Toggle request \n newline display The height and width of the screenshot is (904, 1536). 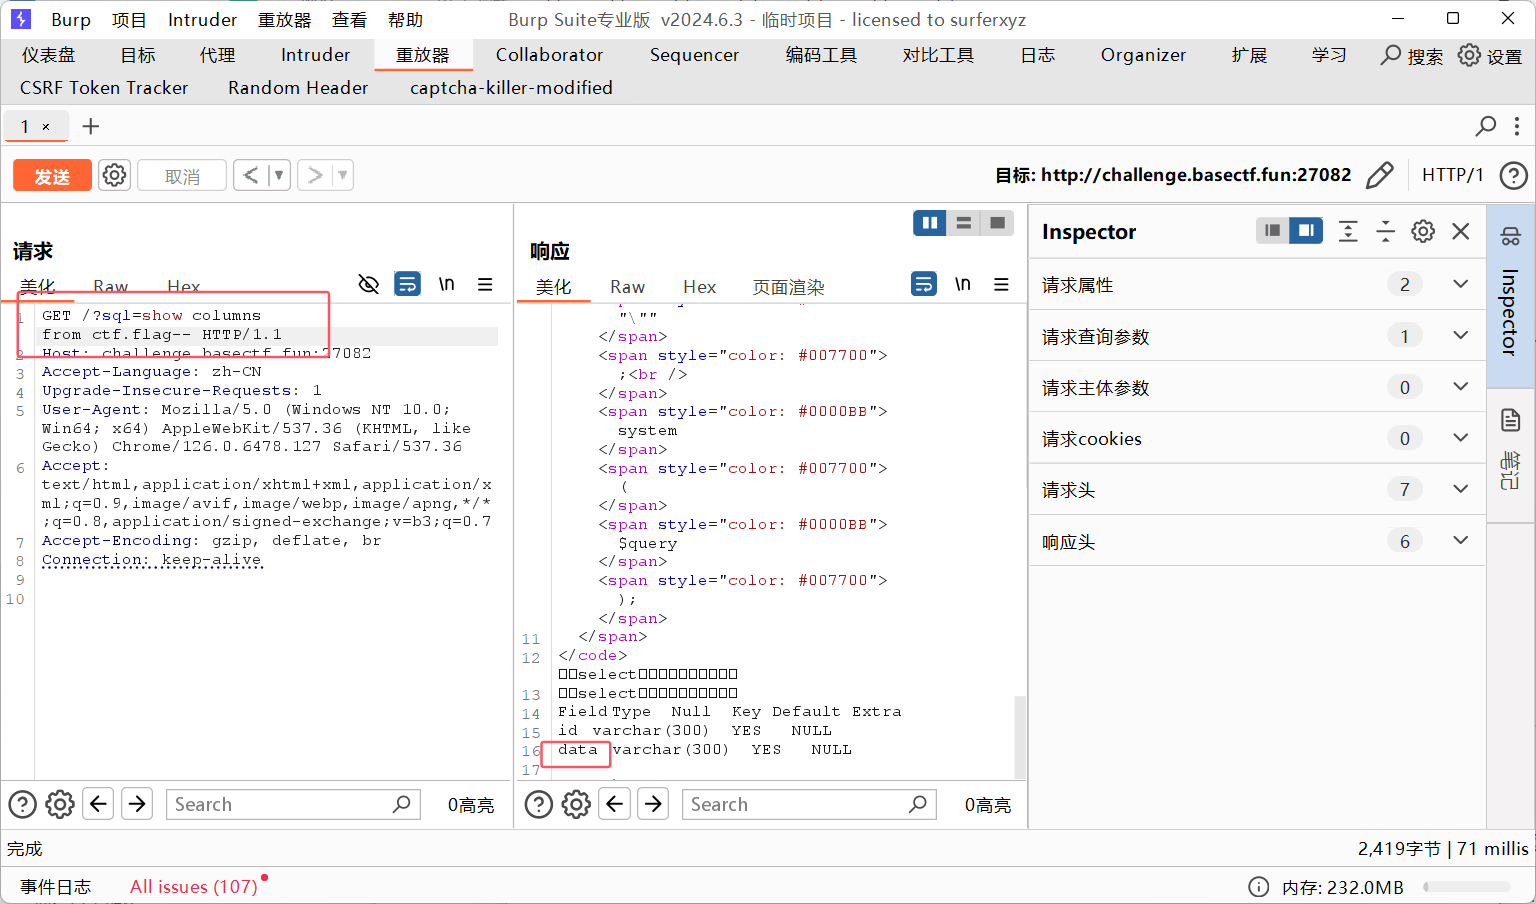pyautogui.click(x=446, y=284)
